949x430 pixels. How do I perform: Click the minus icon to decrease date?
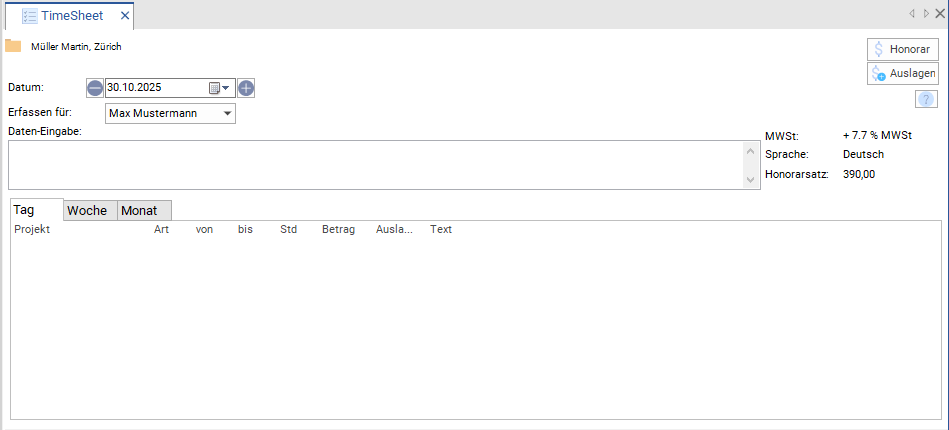pos(95,88)
